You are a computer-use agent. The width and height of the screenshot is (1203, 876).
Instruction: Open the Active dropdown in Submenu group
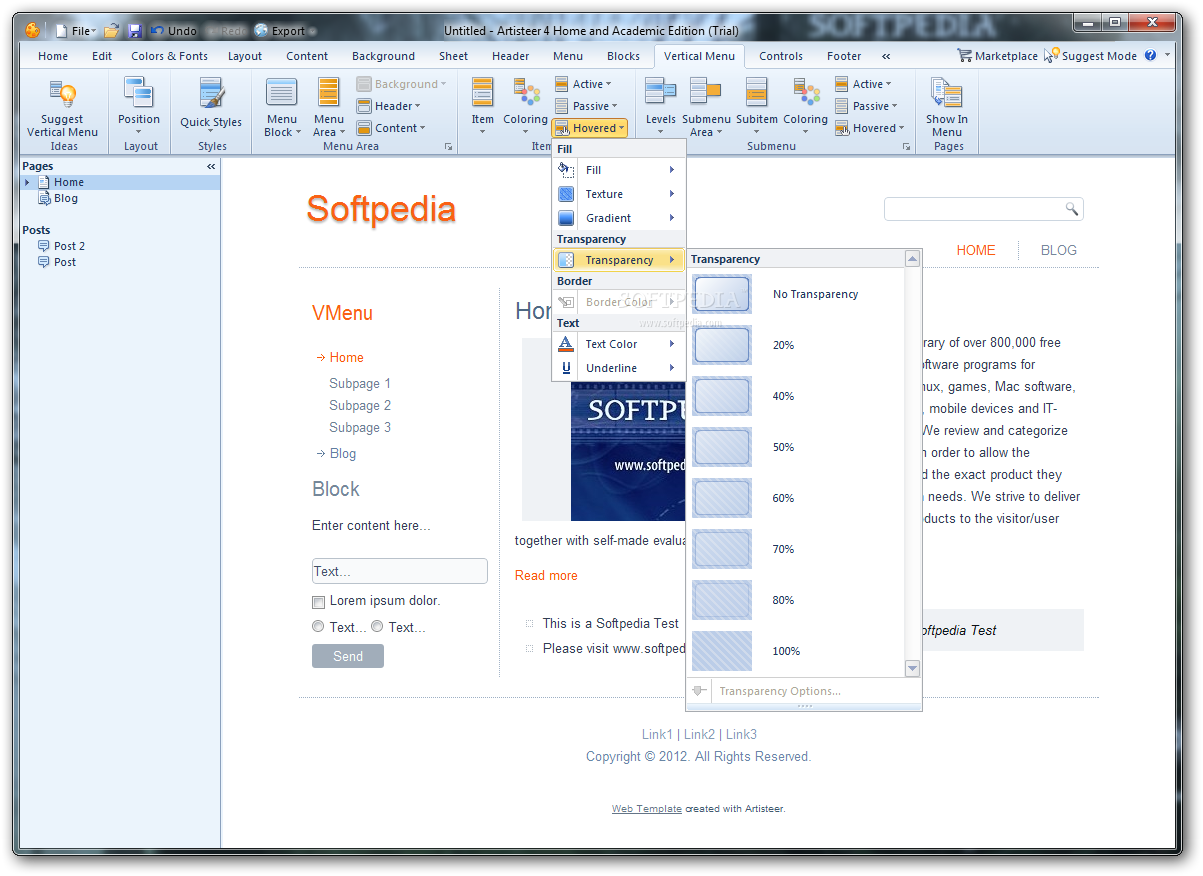click(863, 84)
